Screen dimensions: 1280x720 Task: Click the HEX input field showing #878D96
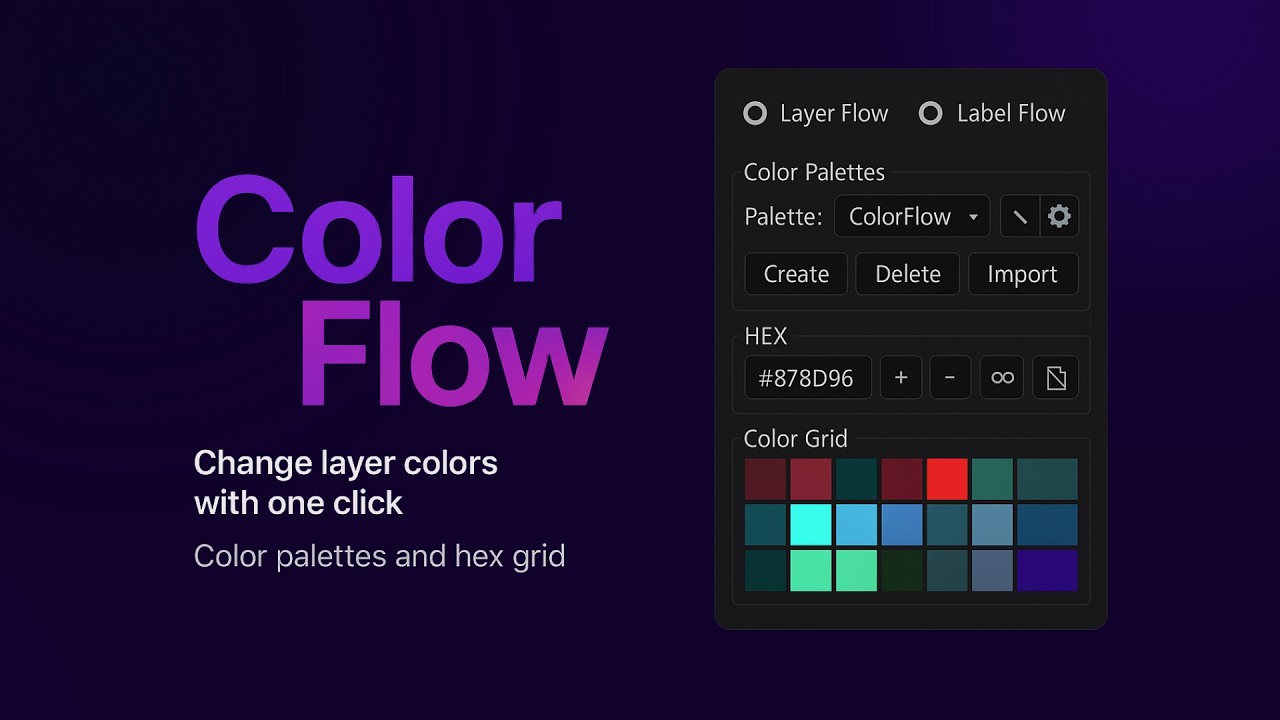[808, 377]
